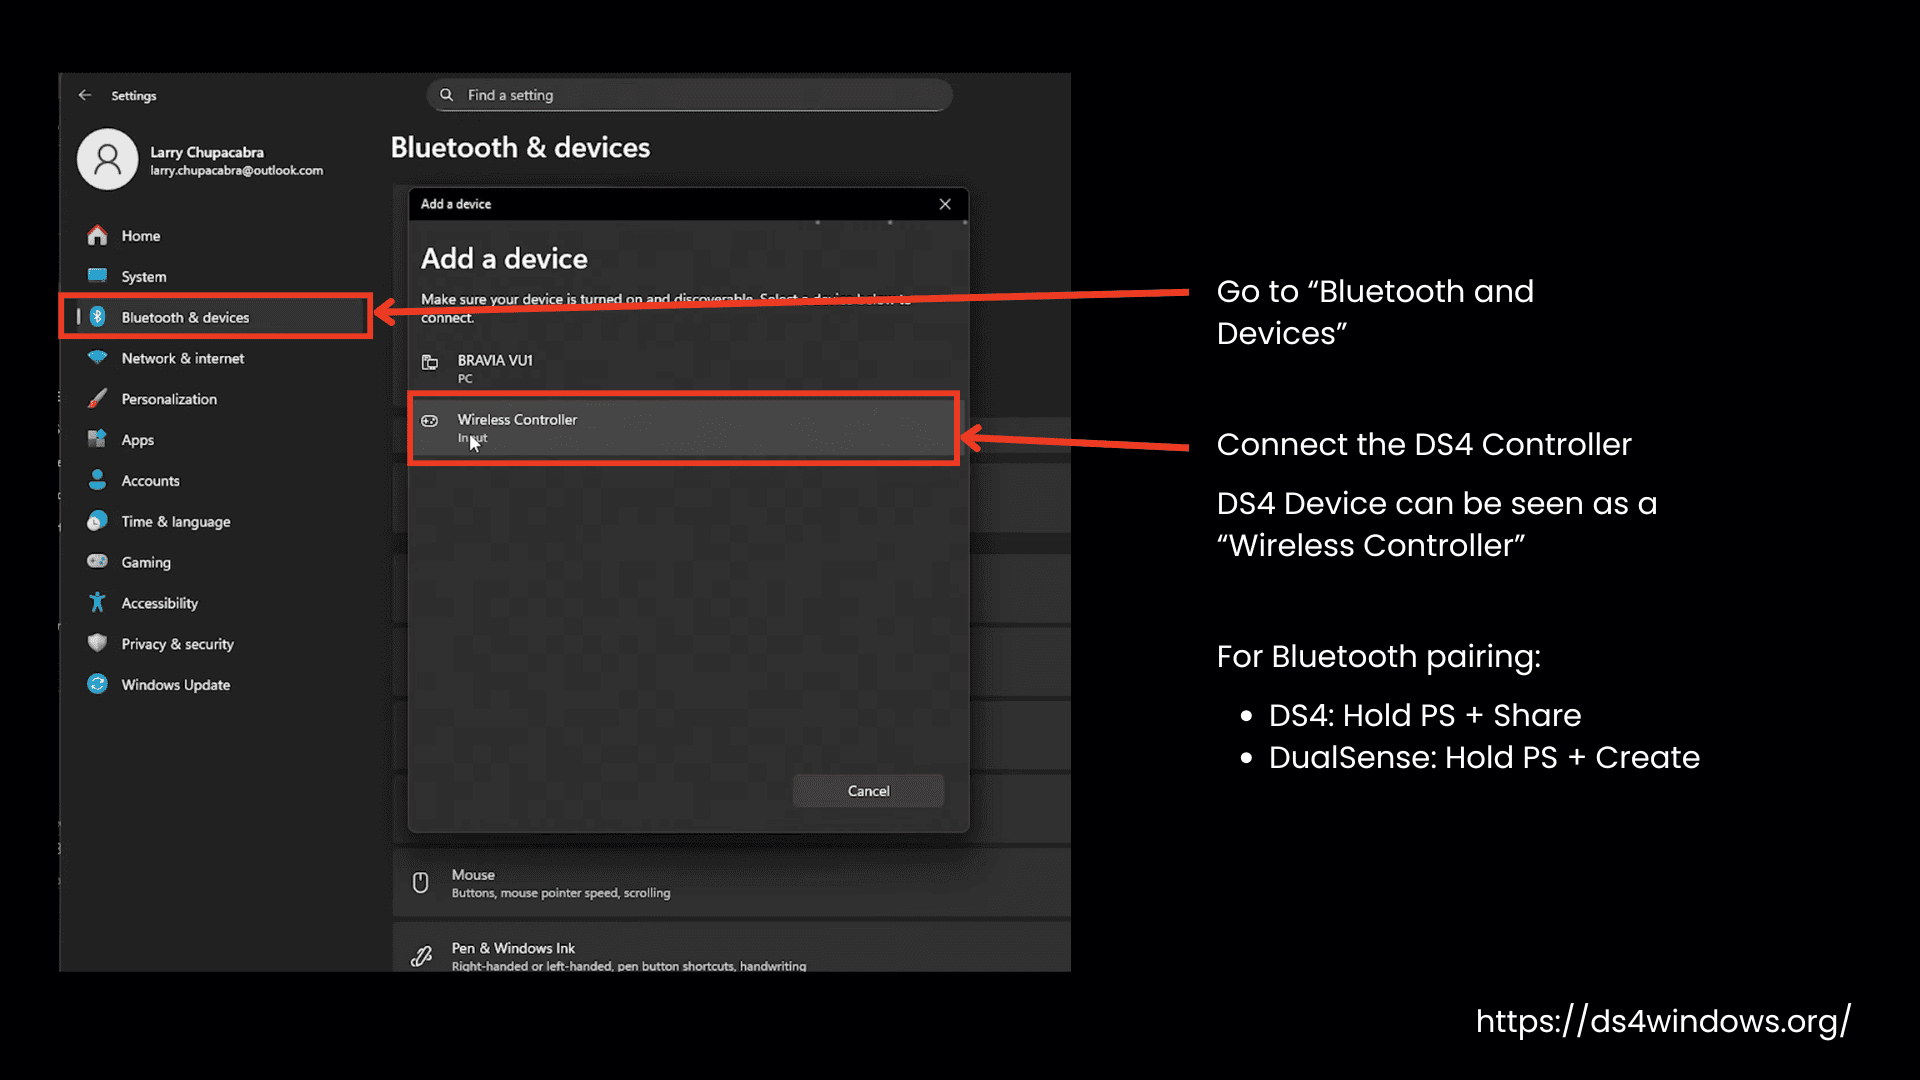Image resolution: width=1920 pixels, height=1080 pixels.
Task: Click the Pen & Windows Ink icon
Action: click(421, 956)
